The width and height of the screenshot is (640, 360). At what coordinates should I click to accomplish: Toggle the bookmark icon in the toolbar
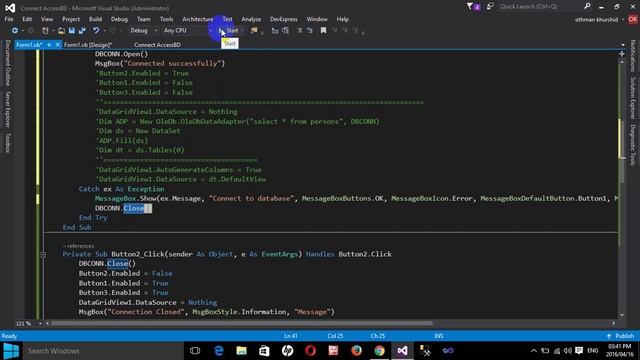[x=323, y=31]
